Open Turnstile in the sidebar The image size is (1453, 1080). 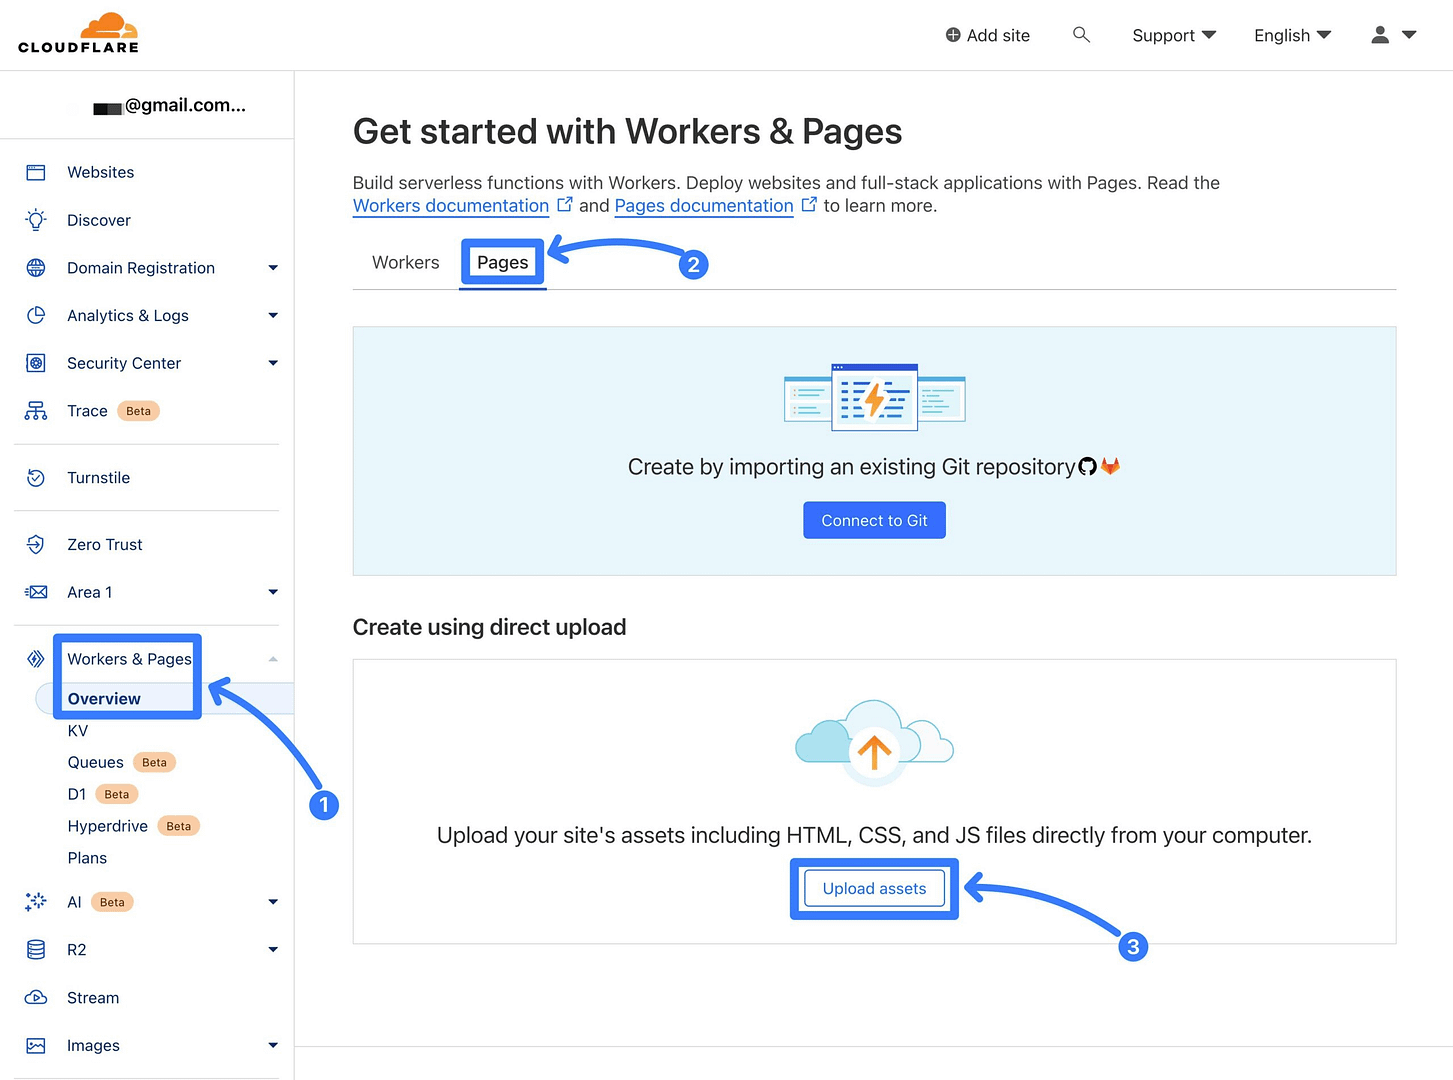98,478
